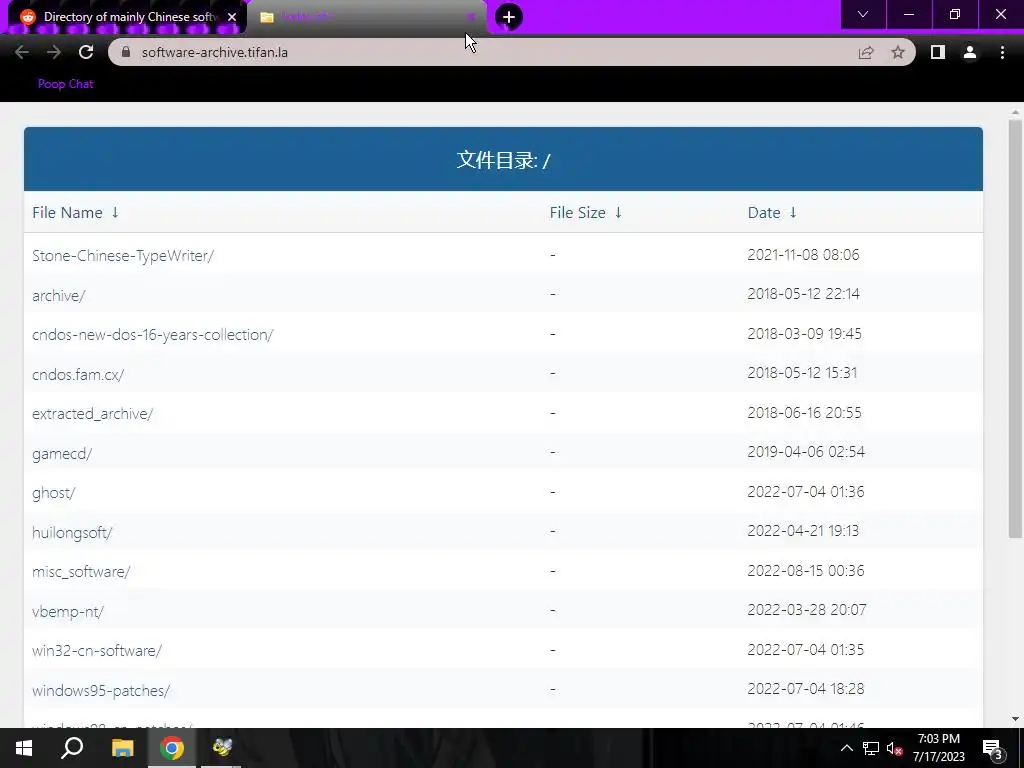Viewport: 1024px width, 768px height.
Task: Open the Poop Chat bookmark
Action: [x=65, y=84]
